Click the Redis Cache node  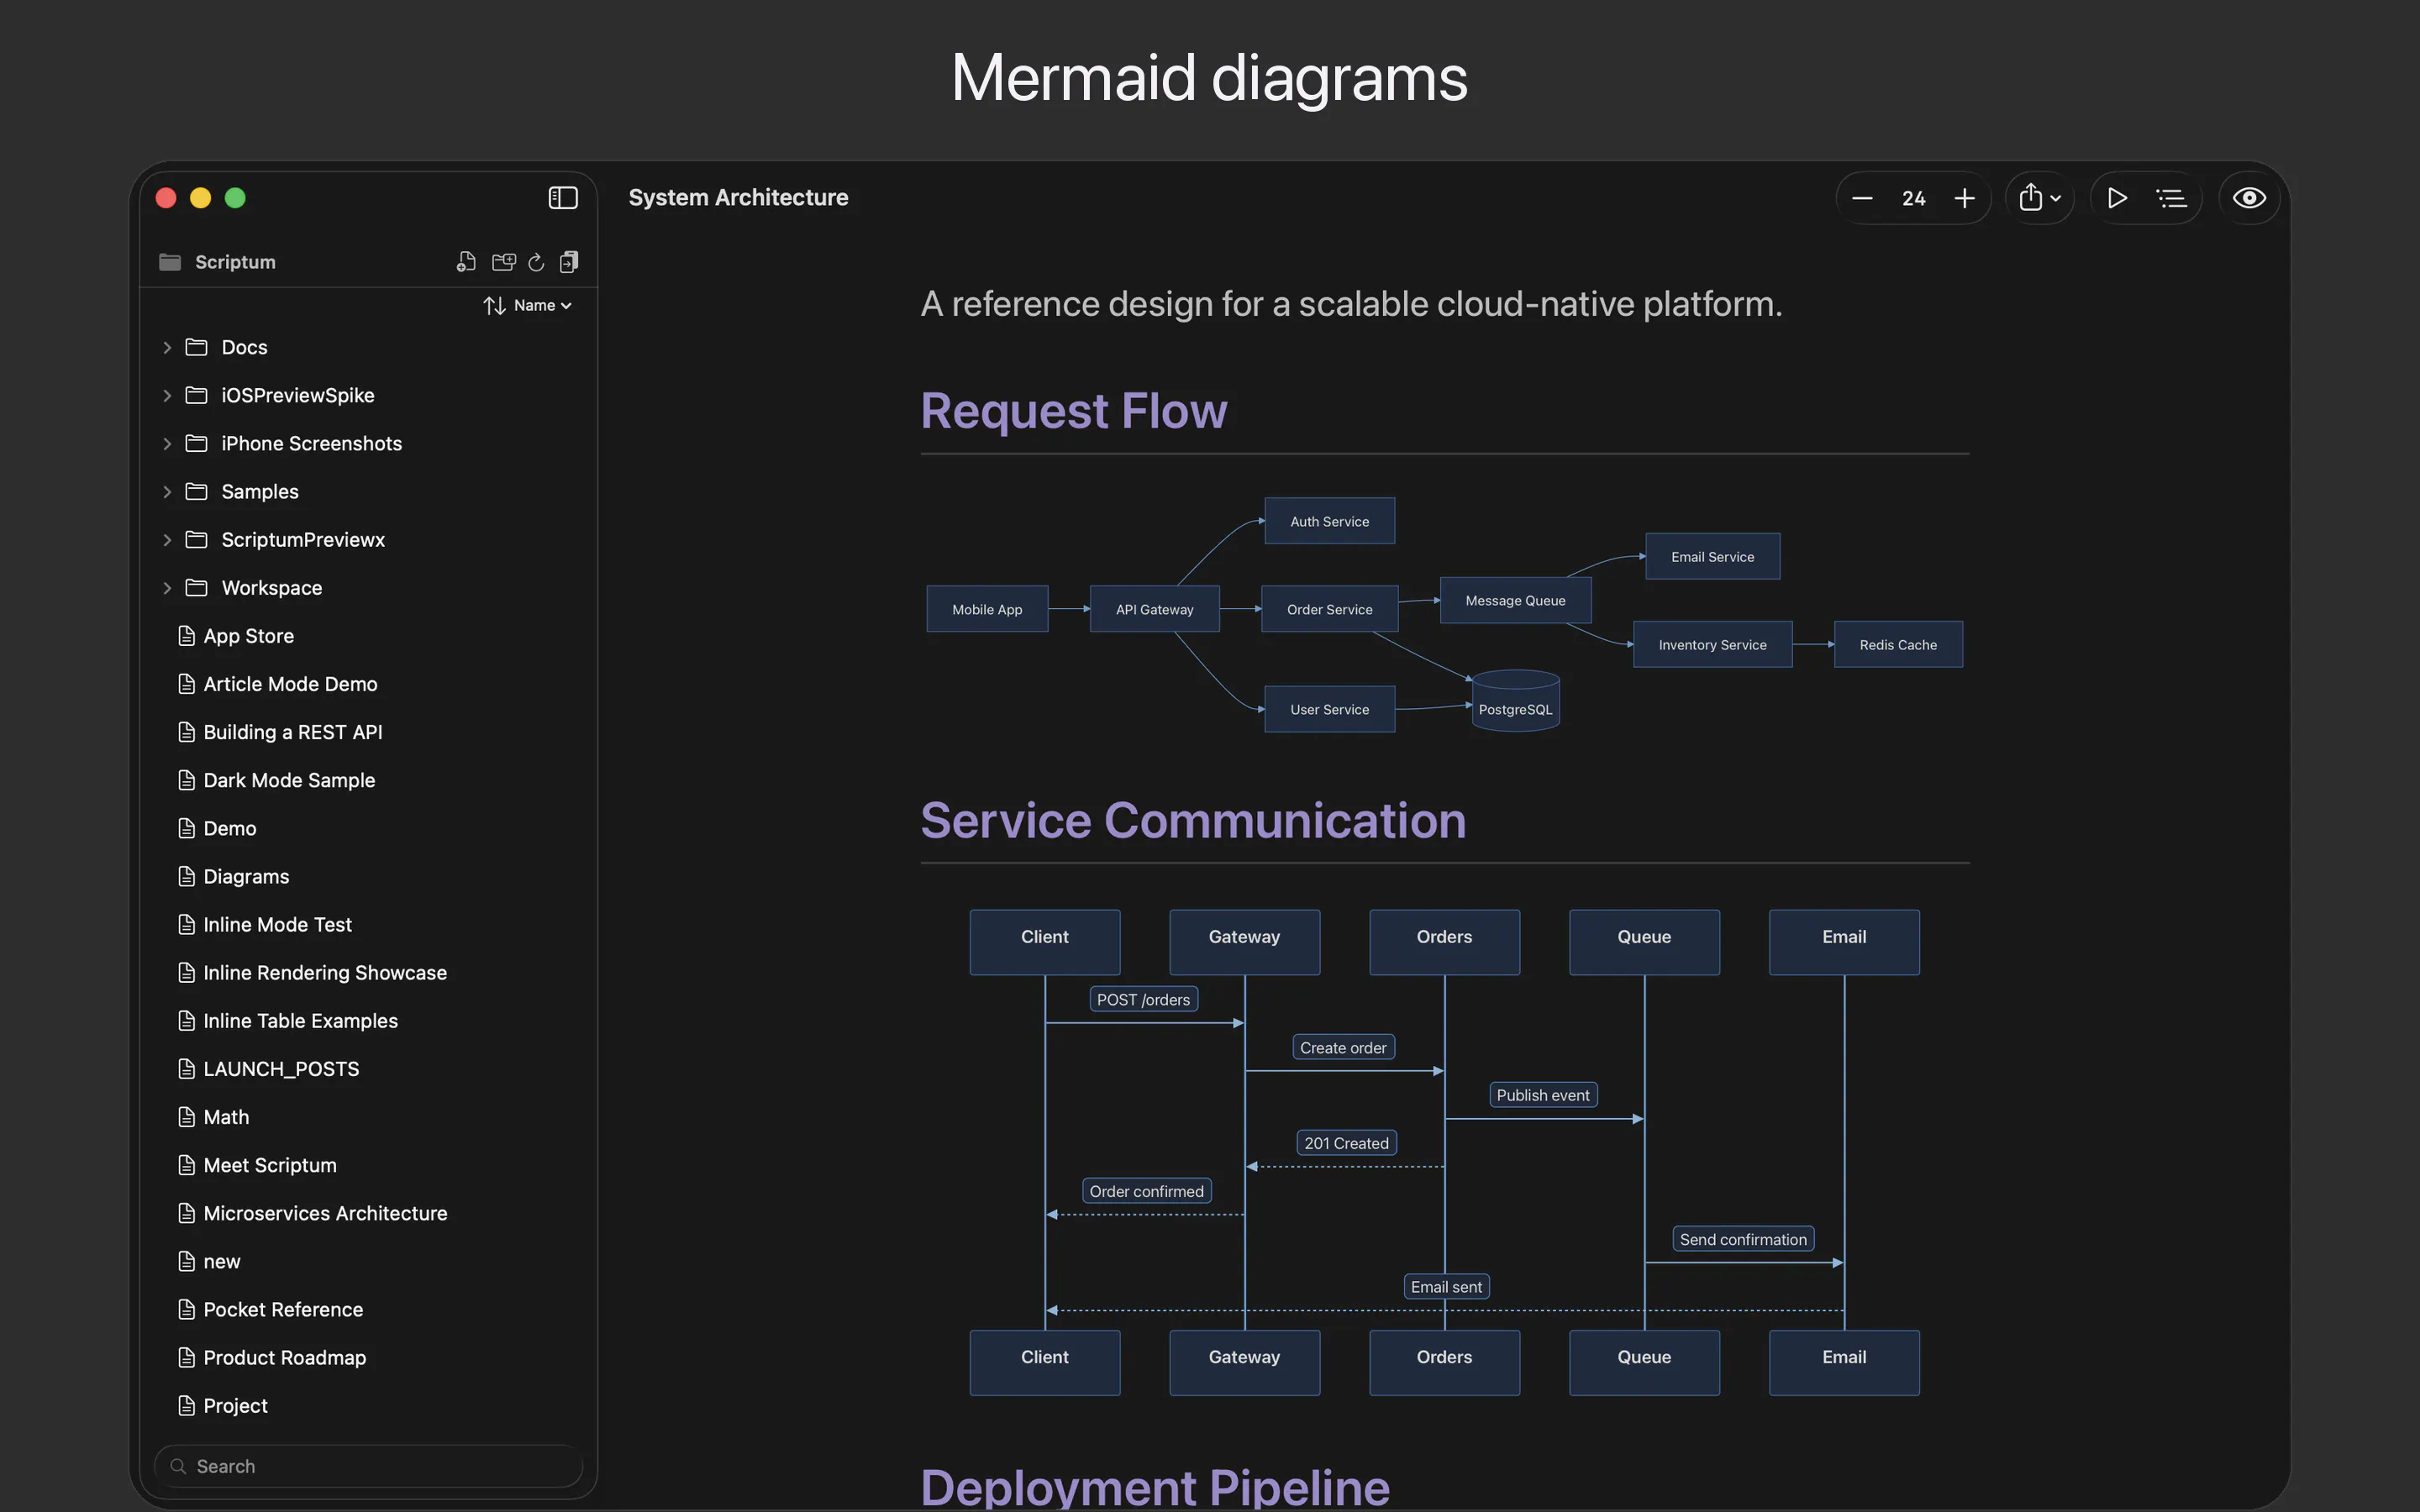point(1898,645)
